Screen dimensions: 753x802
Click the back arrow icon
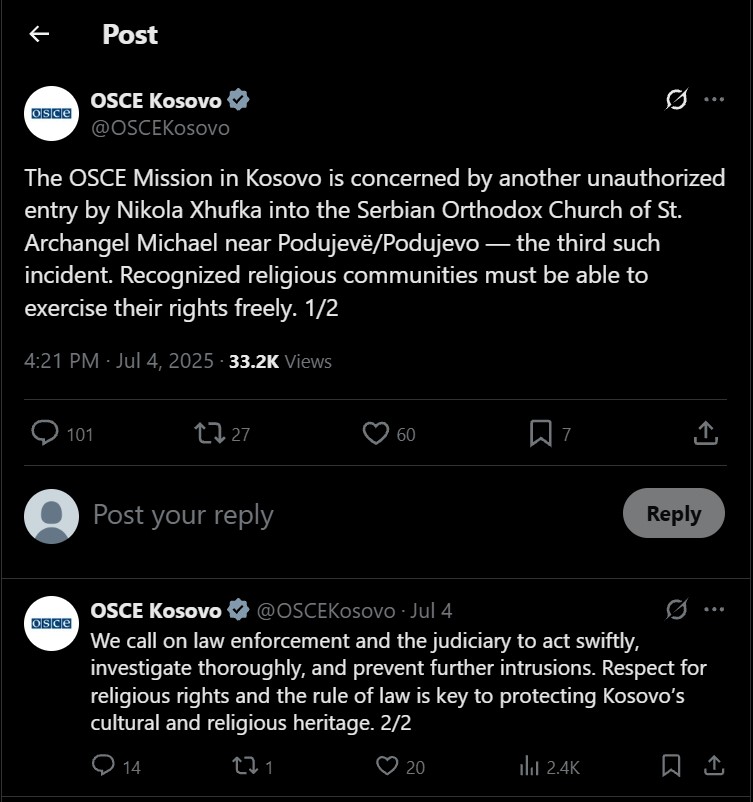tap(39, 34)
